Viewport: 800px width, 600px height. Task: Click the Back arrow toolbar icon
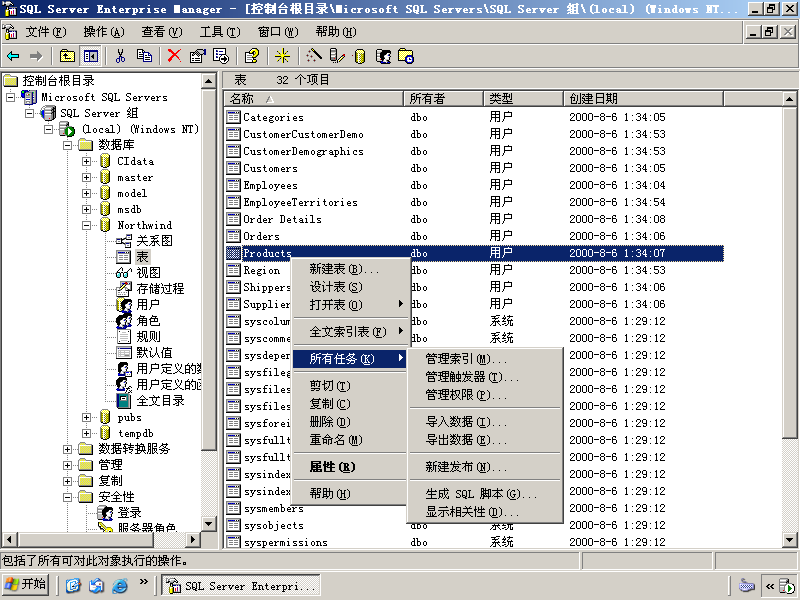13,56
